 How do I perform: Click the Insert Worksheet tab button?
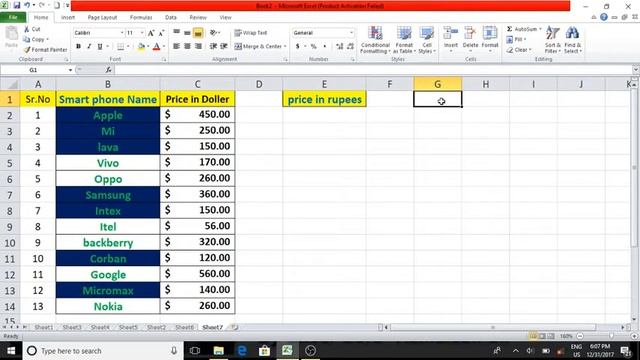pos(235,327)
